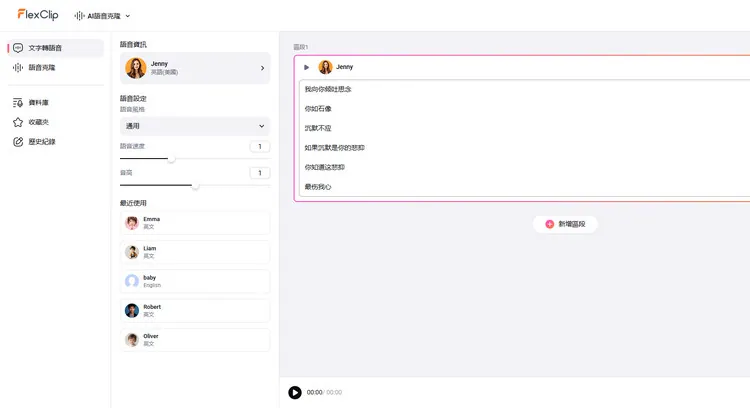Image resolution: width=750 pixels, height=408 pixels.
Task: Click the history edit icon
Action: pos(18,142)
